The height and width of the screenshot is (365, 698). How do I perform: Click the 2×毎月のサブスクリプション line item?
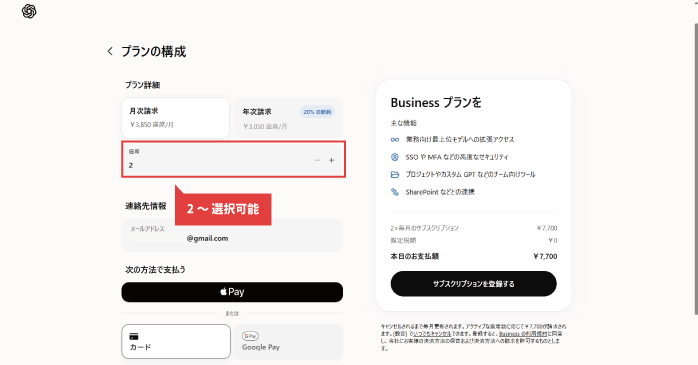[x=474, y=228]
